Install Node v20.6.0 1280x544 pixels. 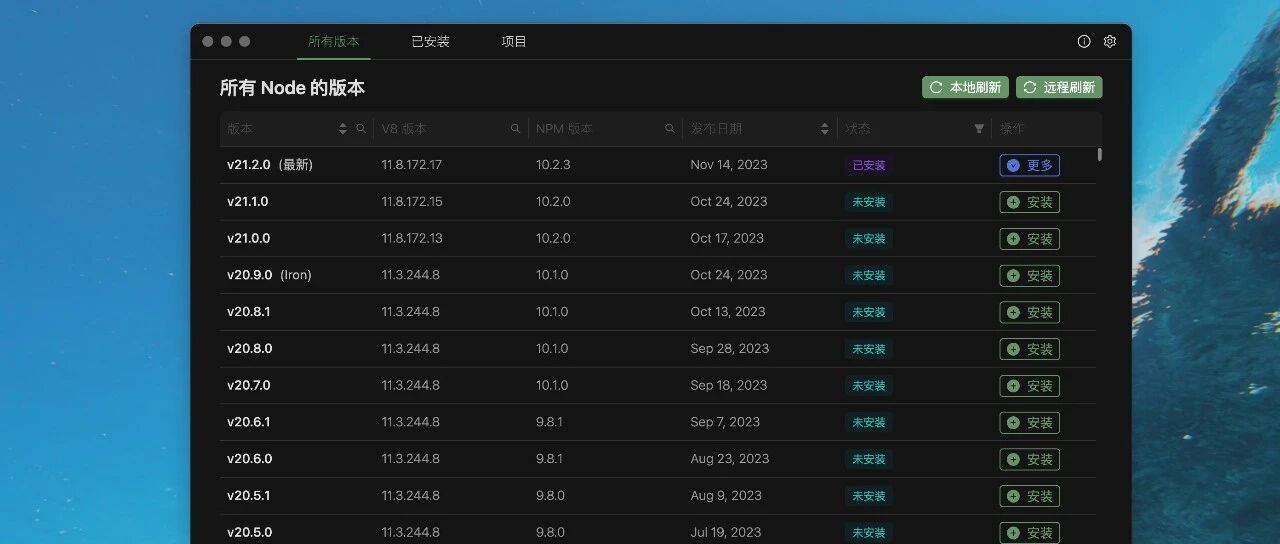(x=1030, y=459)
